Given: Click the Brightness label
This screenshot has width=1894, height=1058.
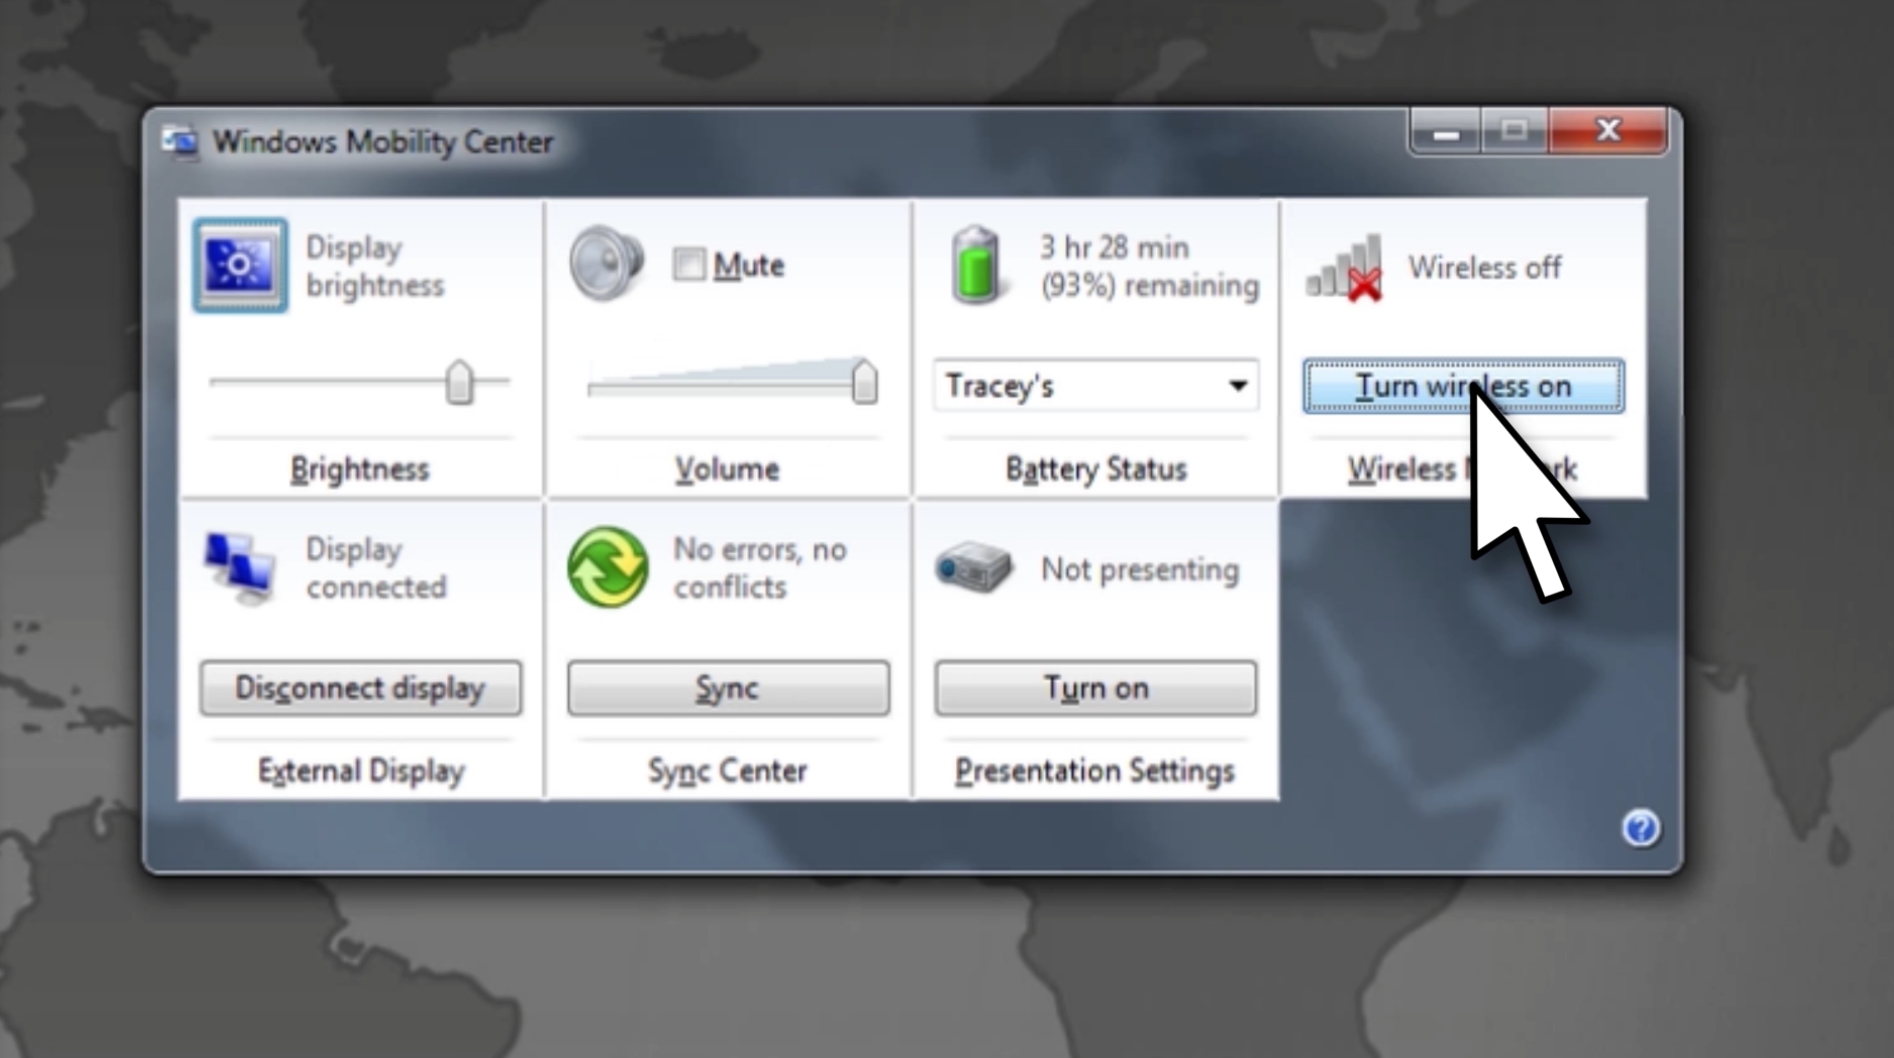Looking at the screenshot, I should tap(360, 469).
